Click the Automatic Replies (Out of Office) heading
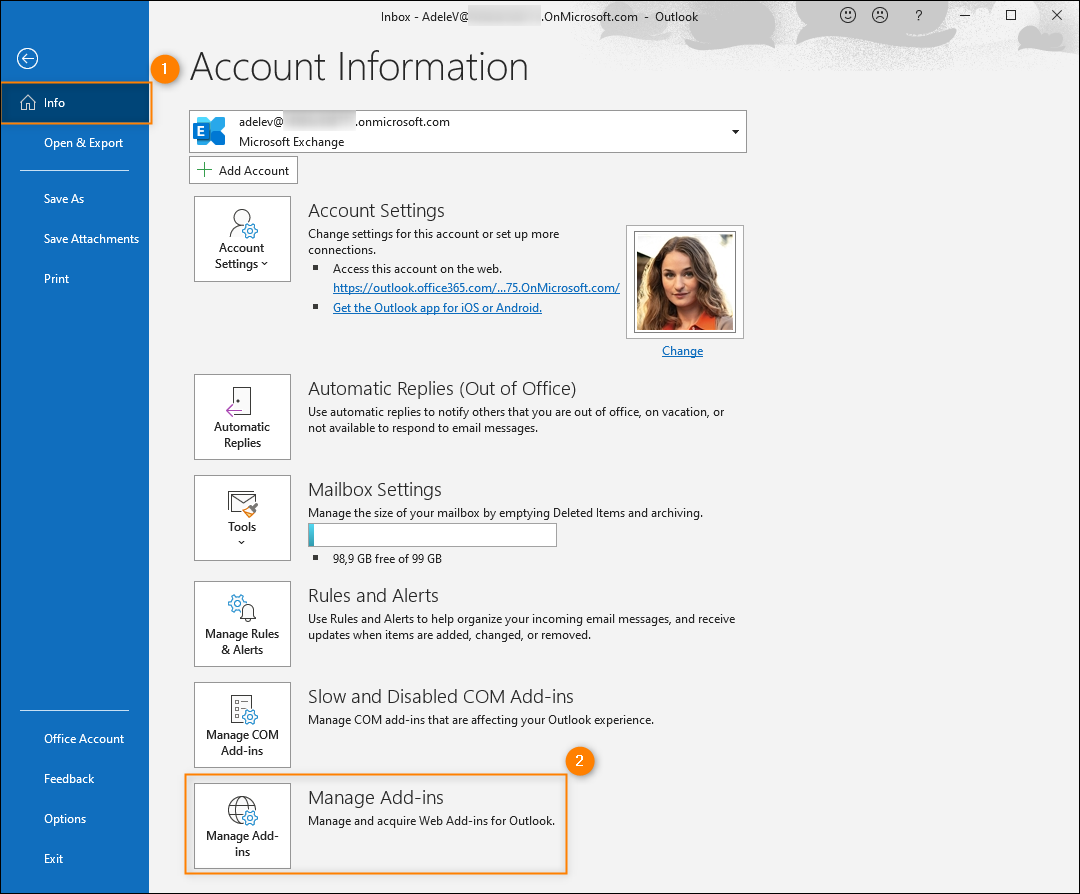Viewport: 1080px width, 894px height. click(442, 388)
